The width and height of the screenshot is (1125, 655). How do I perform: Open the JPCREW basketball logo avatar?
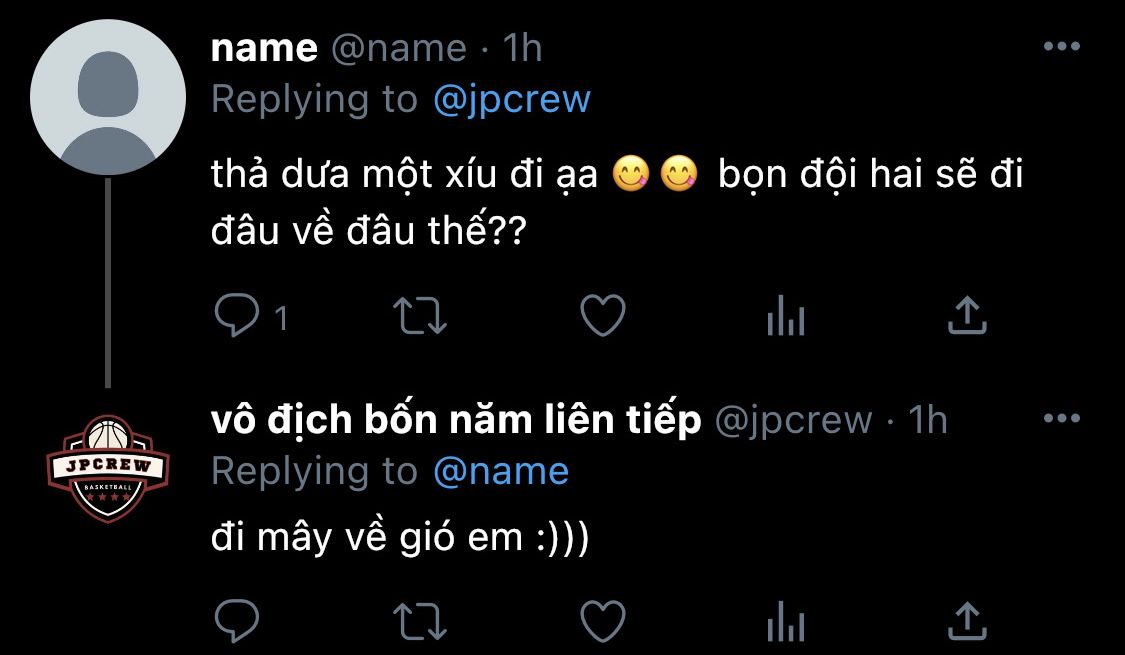coord(108,469)
